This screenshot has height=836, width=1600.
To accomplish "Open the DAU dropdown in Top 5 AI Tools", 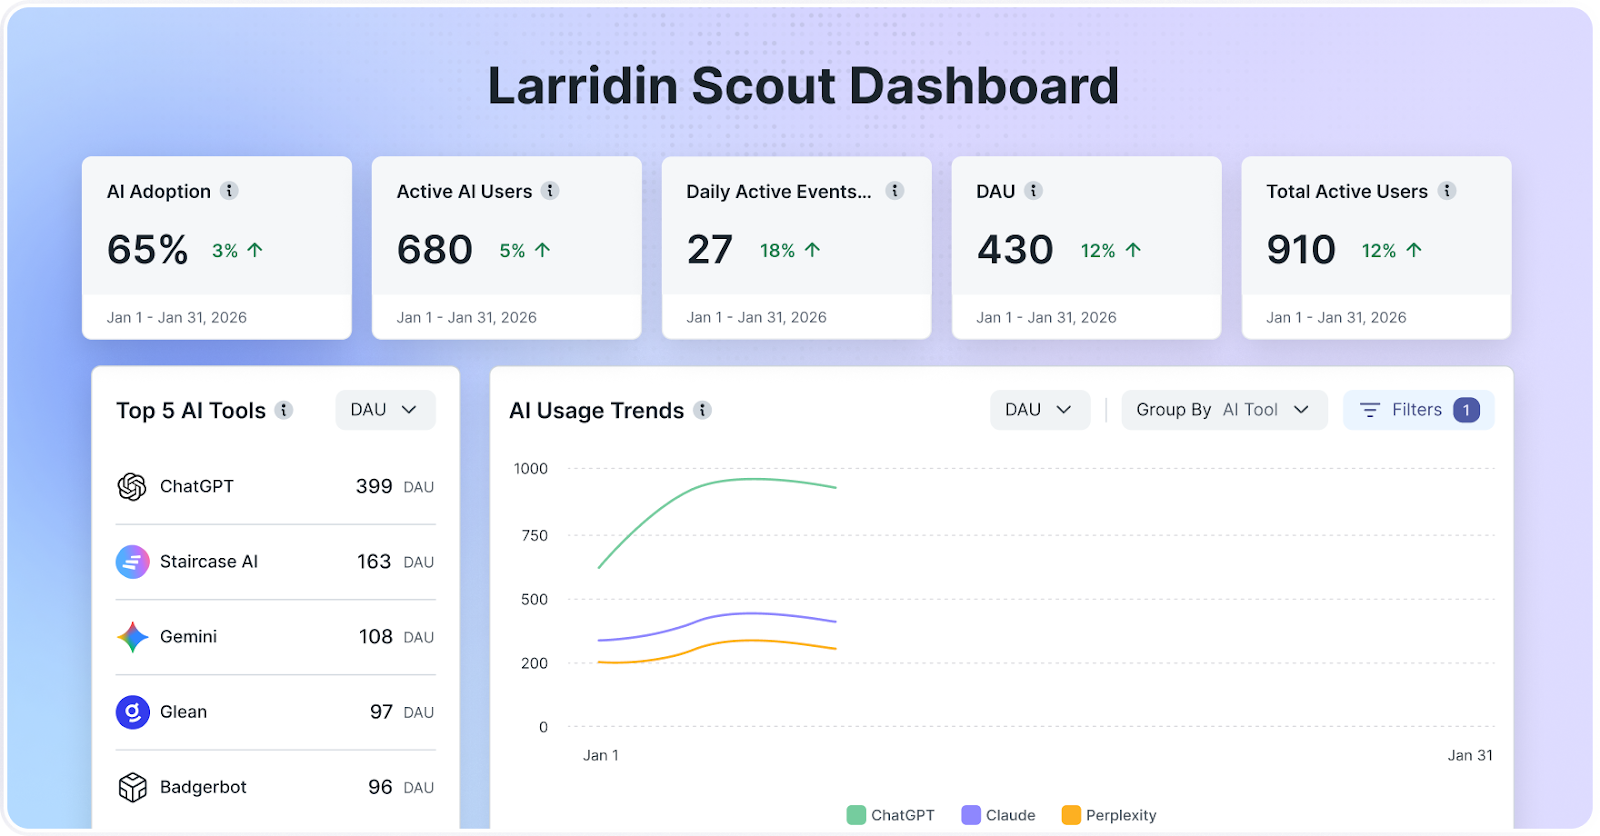I will pos(385,410).
